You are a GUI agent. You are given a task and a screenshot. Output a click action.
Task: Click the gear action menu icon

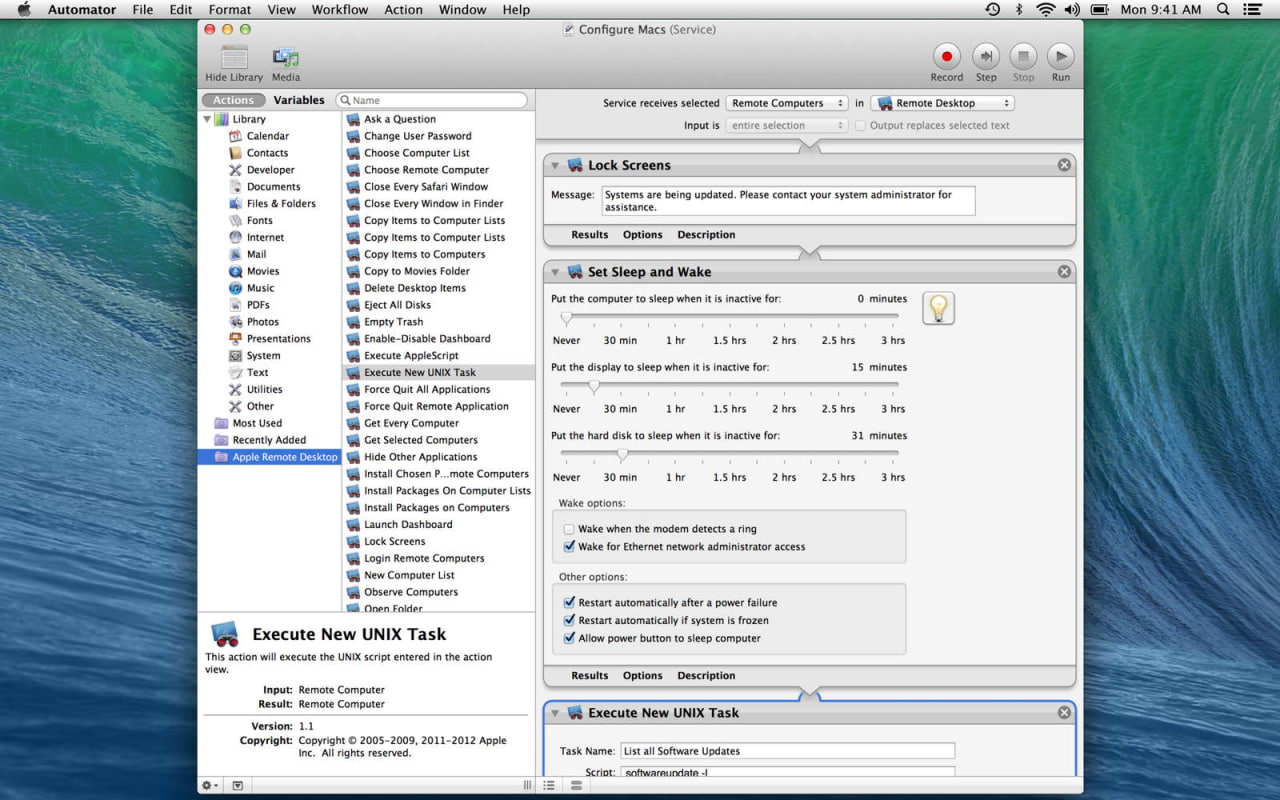pos(210,786)
